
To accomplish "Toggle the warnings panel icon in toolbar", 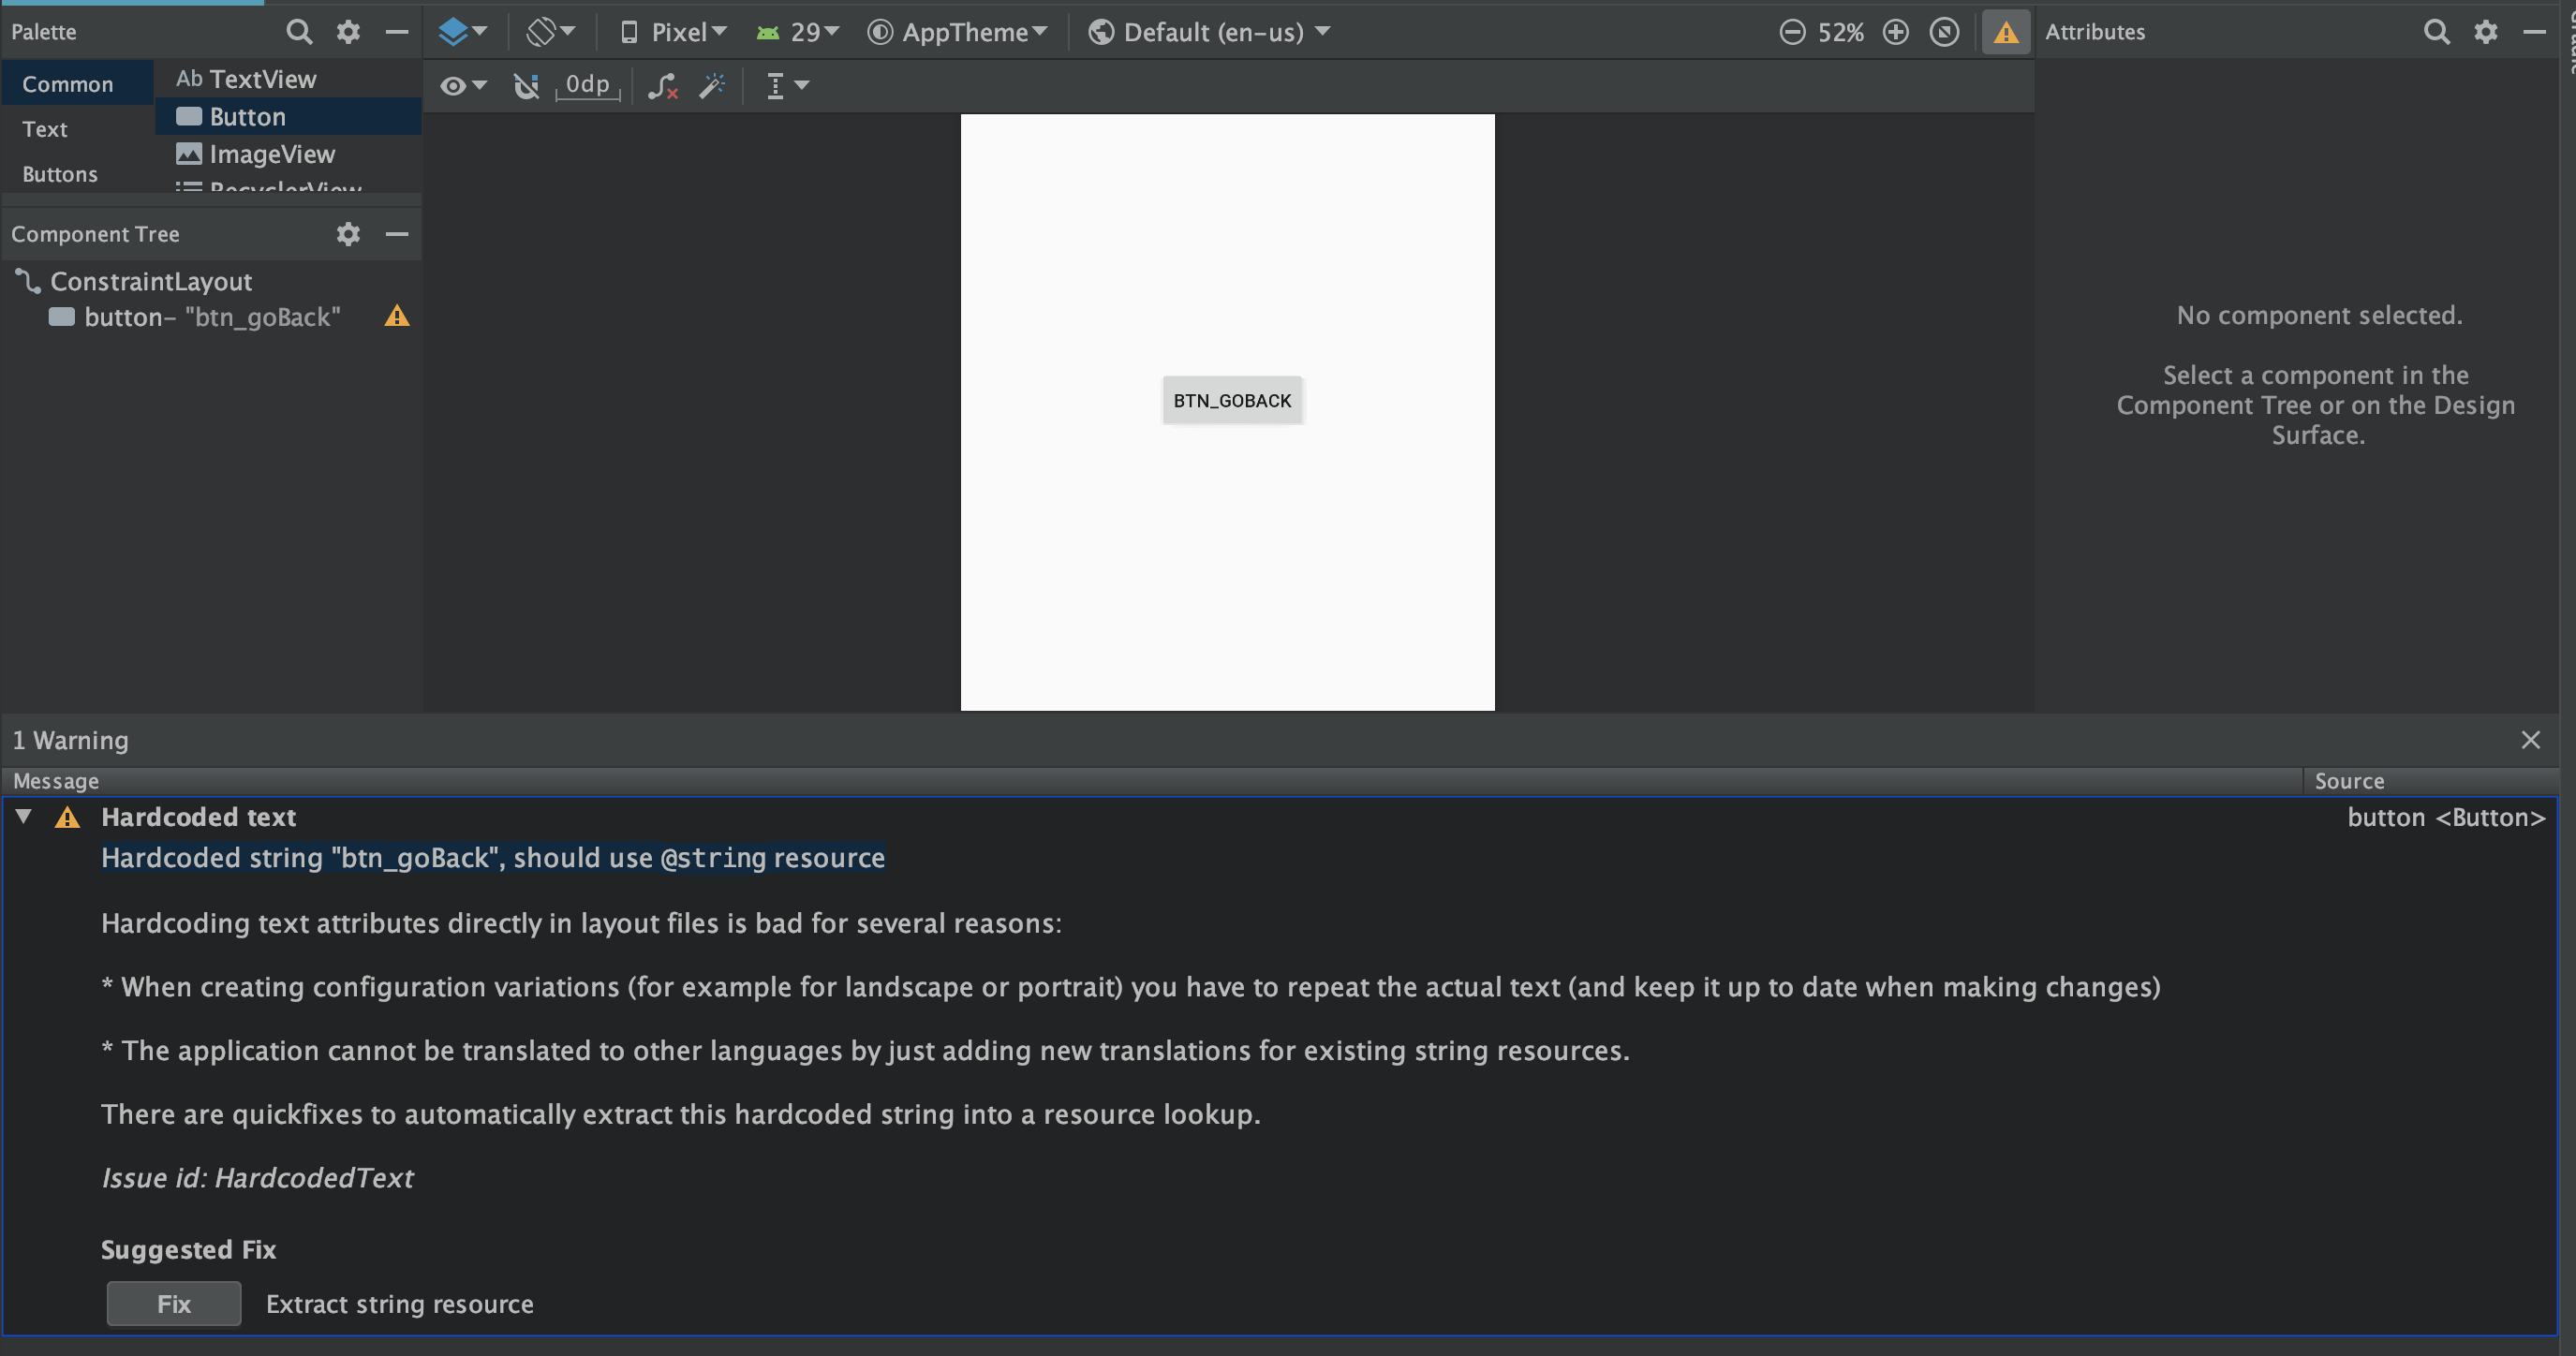I will tap(2006, 33).
